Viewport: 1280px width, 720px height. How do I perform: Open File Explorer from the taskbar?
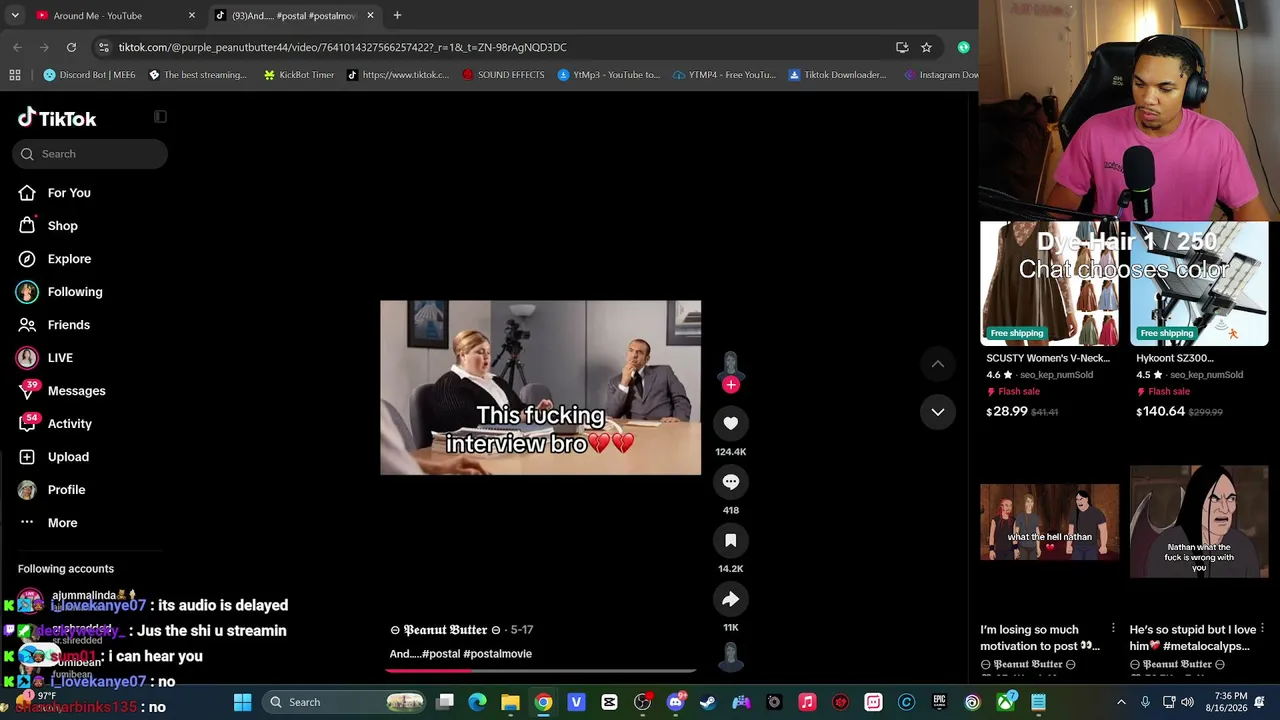click(510, 702)
